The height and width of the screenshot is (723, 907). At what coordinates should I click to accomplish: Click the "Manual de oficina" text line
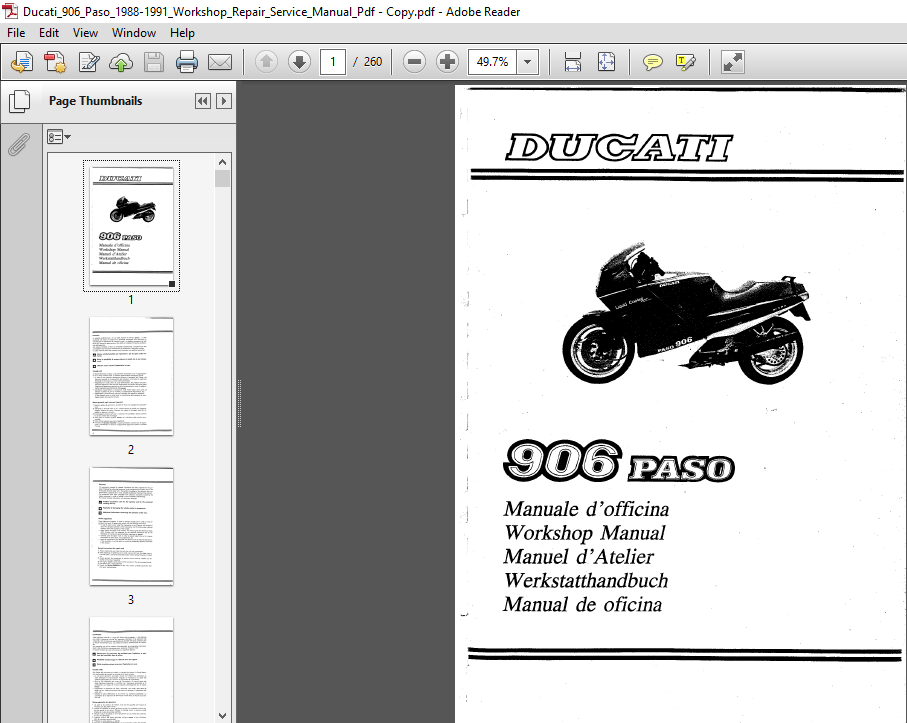pos(582,604)
